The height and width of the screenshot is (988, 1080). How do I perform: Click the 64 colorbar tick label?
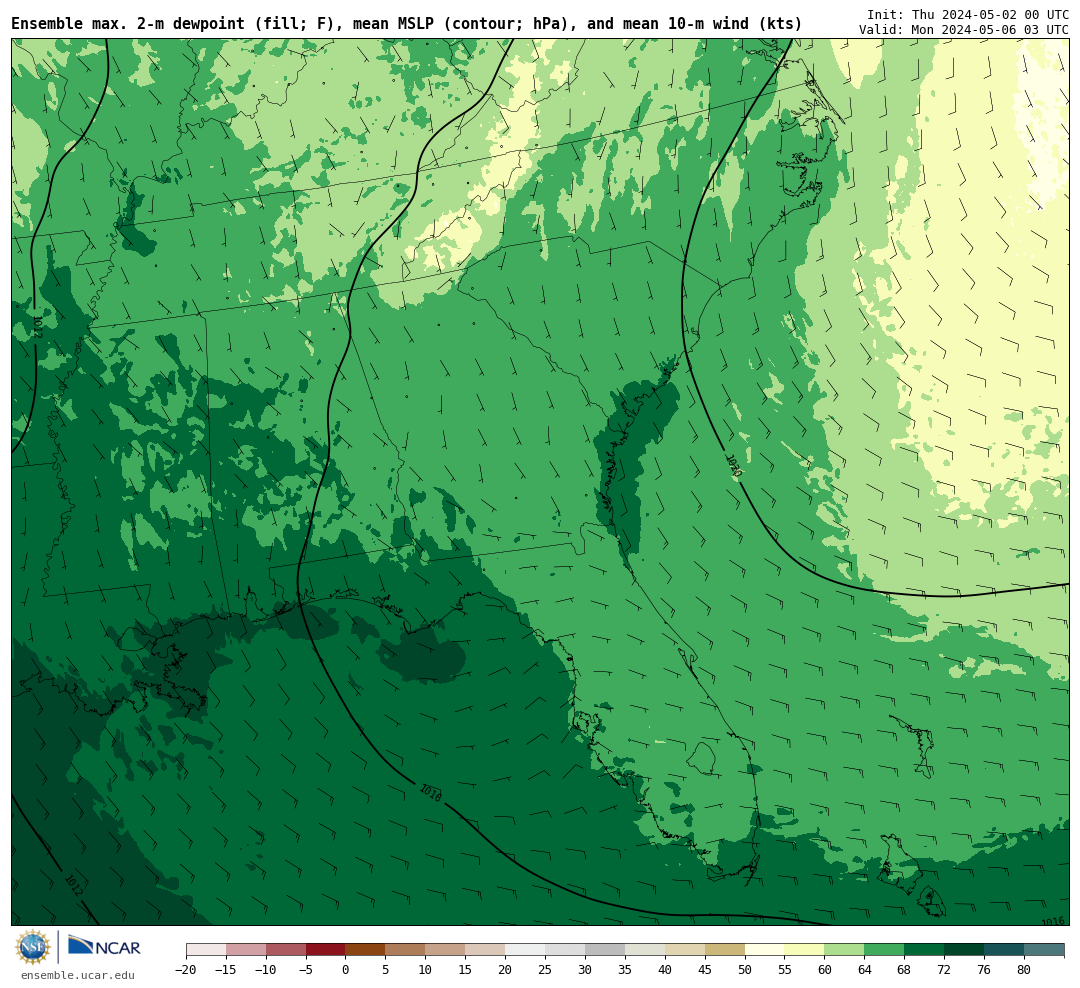(865, 970)
